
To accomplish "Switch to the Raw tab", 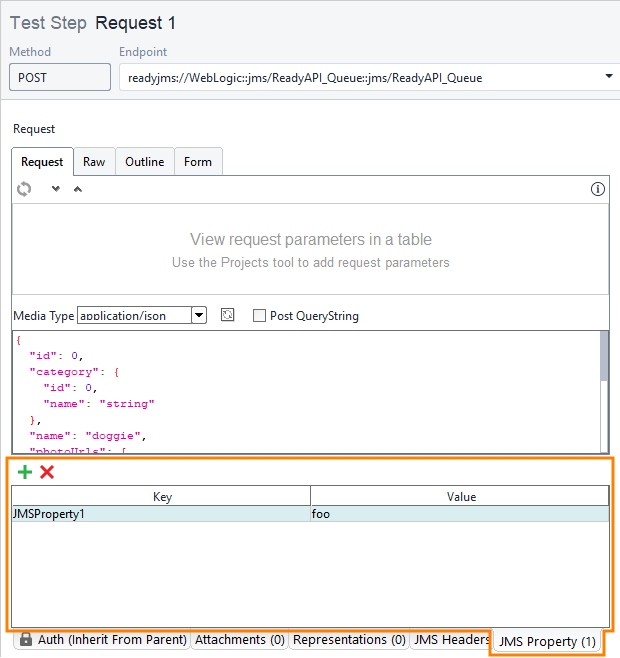I will point(94,162).
